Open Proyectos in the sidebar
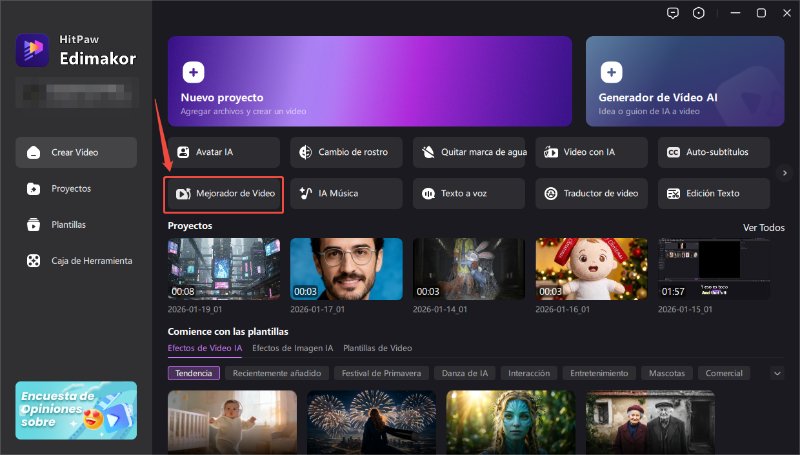 click(x=76, y=189)
